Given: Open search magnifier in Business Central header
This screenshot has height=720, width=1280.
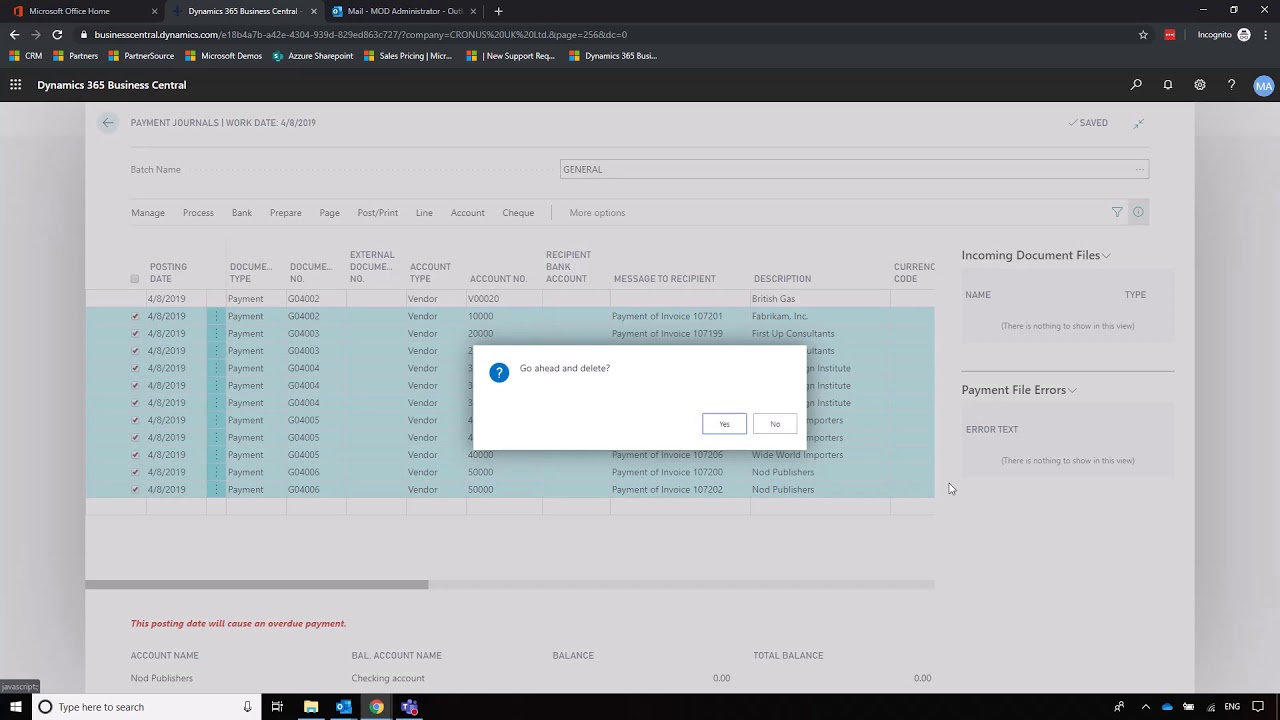Looking at the screenshot, I should (1136, 85).
